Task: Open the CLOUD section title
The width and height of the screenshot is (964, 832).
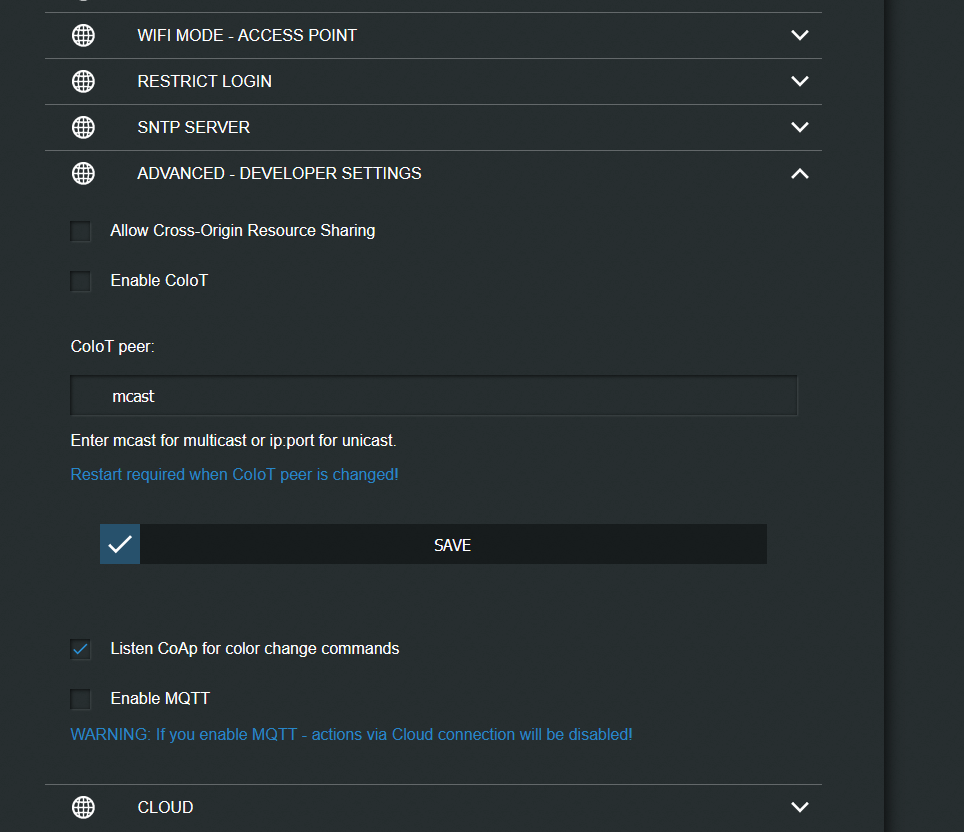Action: [166, 807]
